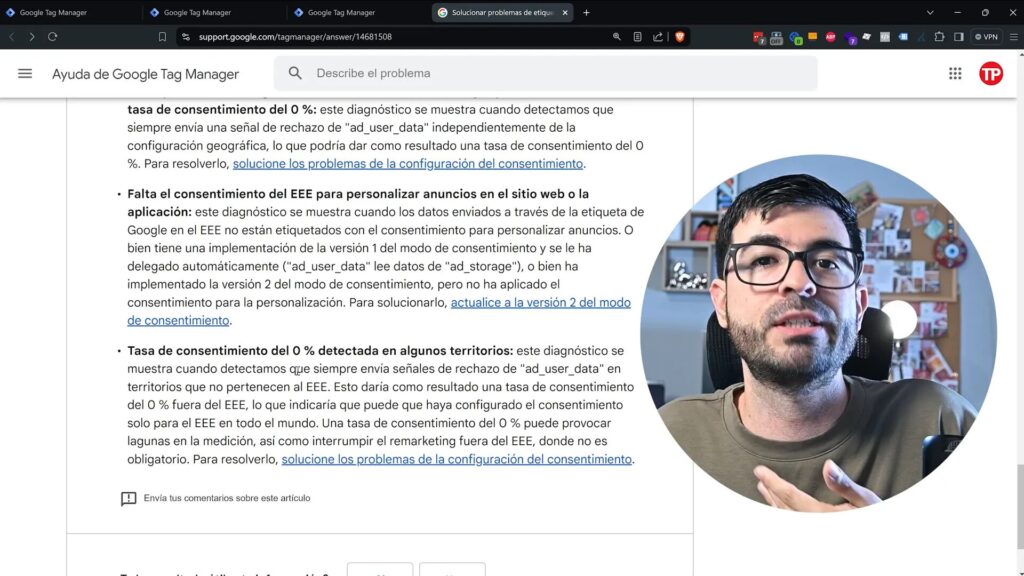Image resolution: width=1024 pixels, height=576 pixels.
Task: Click the search magnifier icon in help search bar
Action: coord(295,73)
